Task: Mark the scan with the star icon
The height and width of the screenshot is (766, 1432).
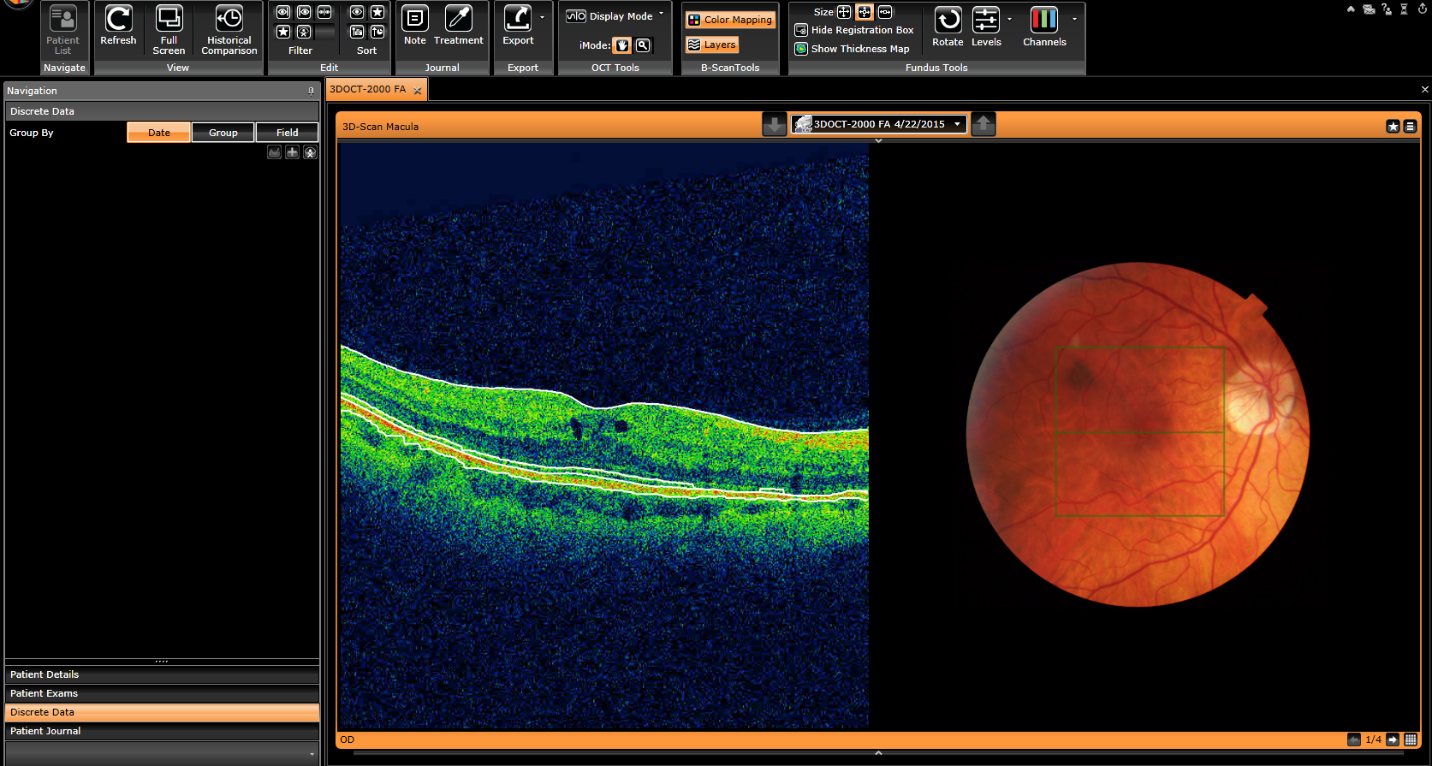Action: pos(1393,126)
